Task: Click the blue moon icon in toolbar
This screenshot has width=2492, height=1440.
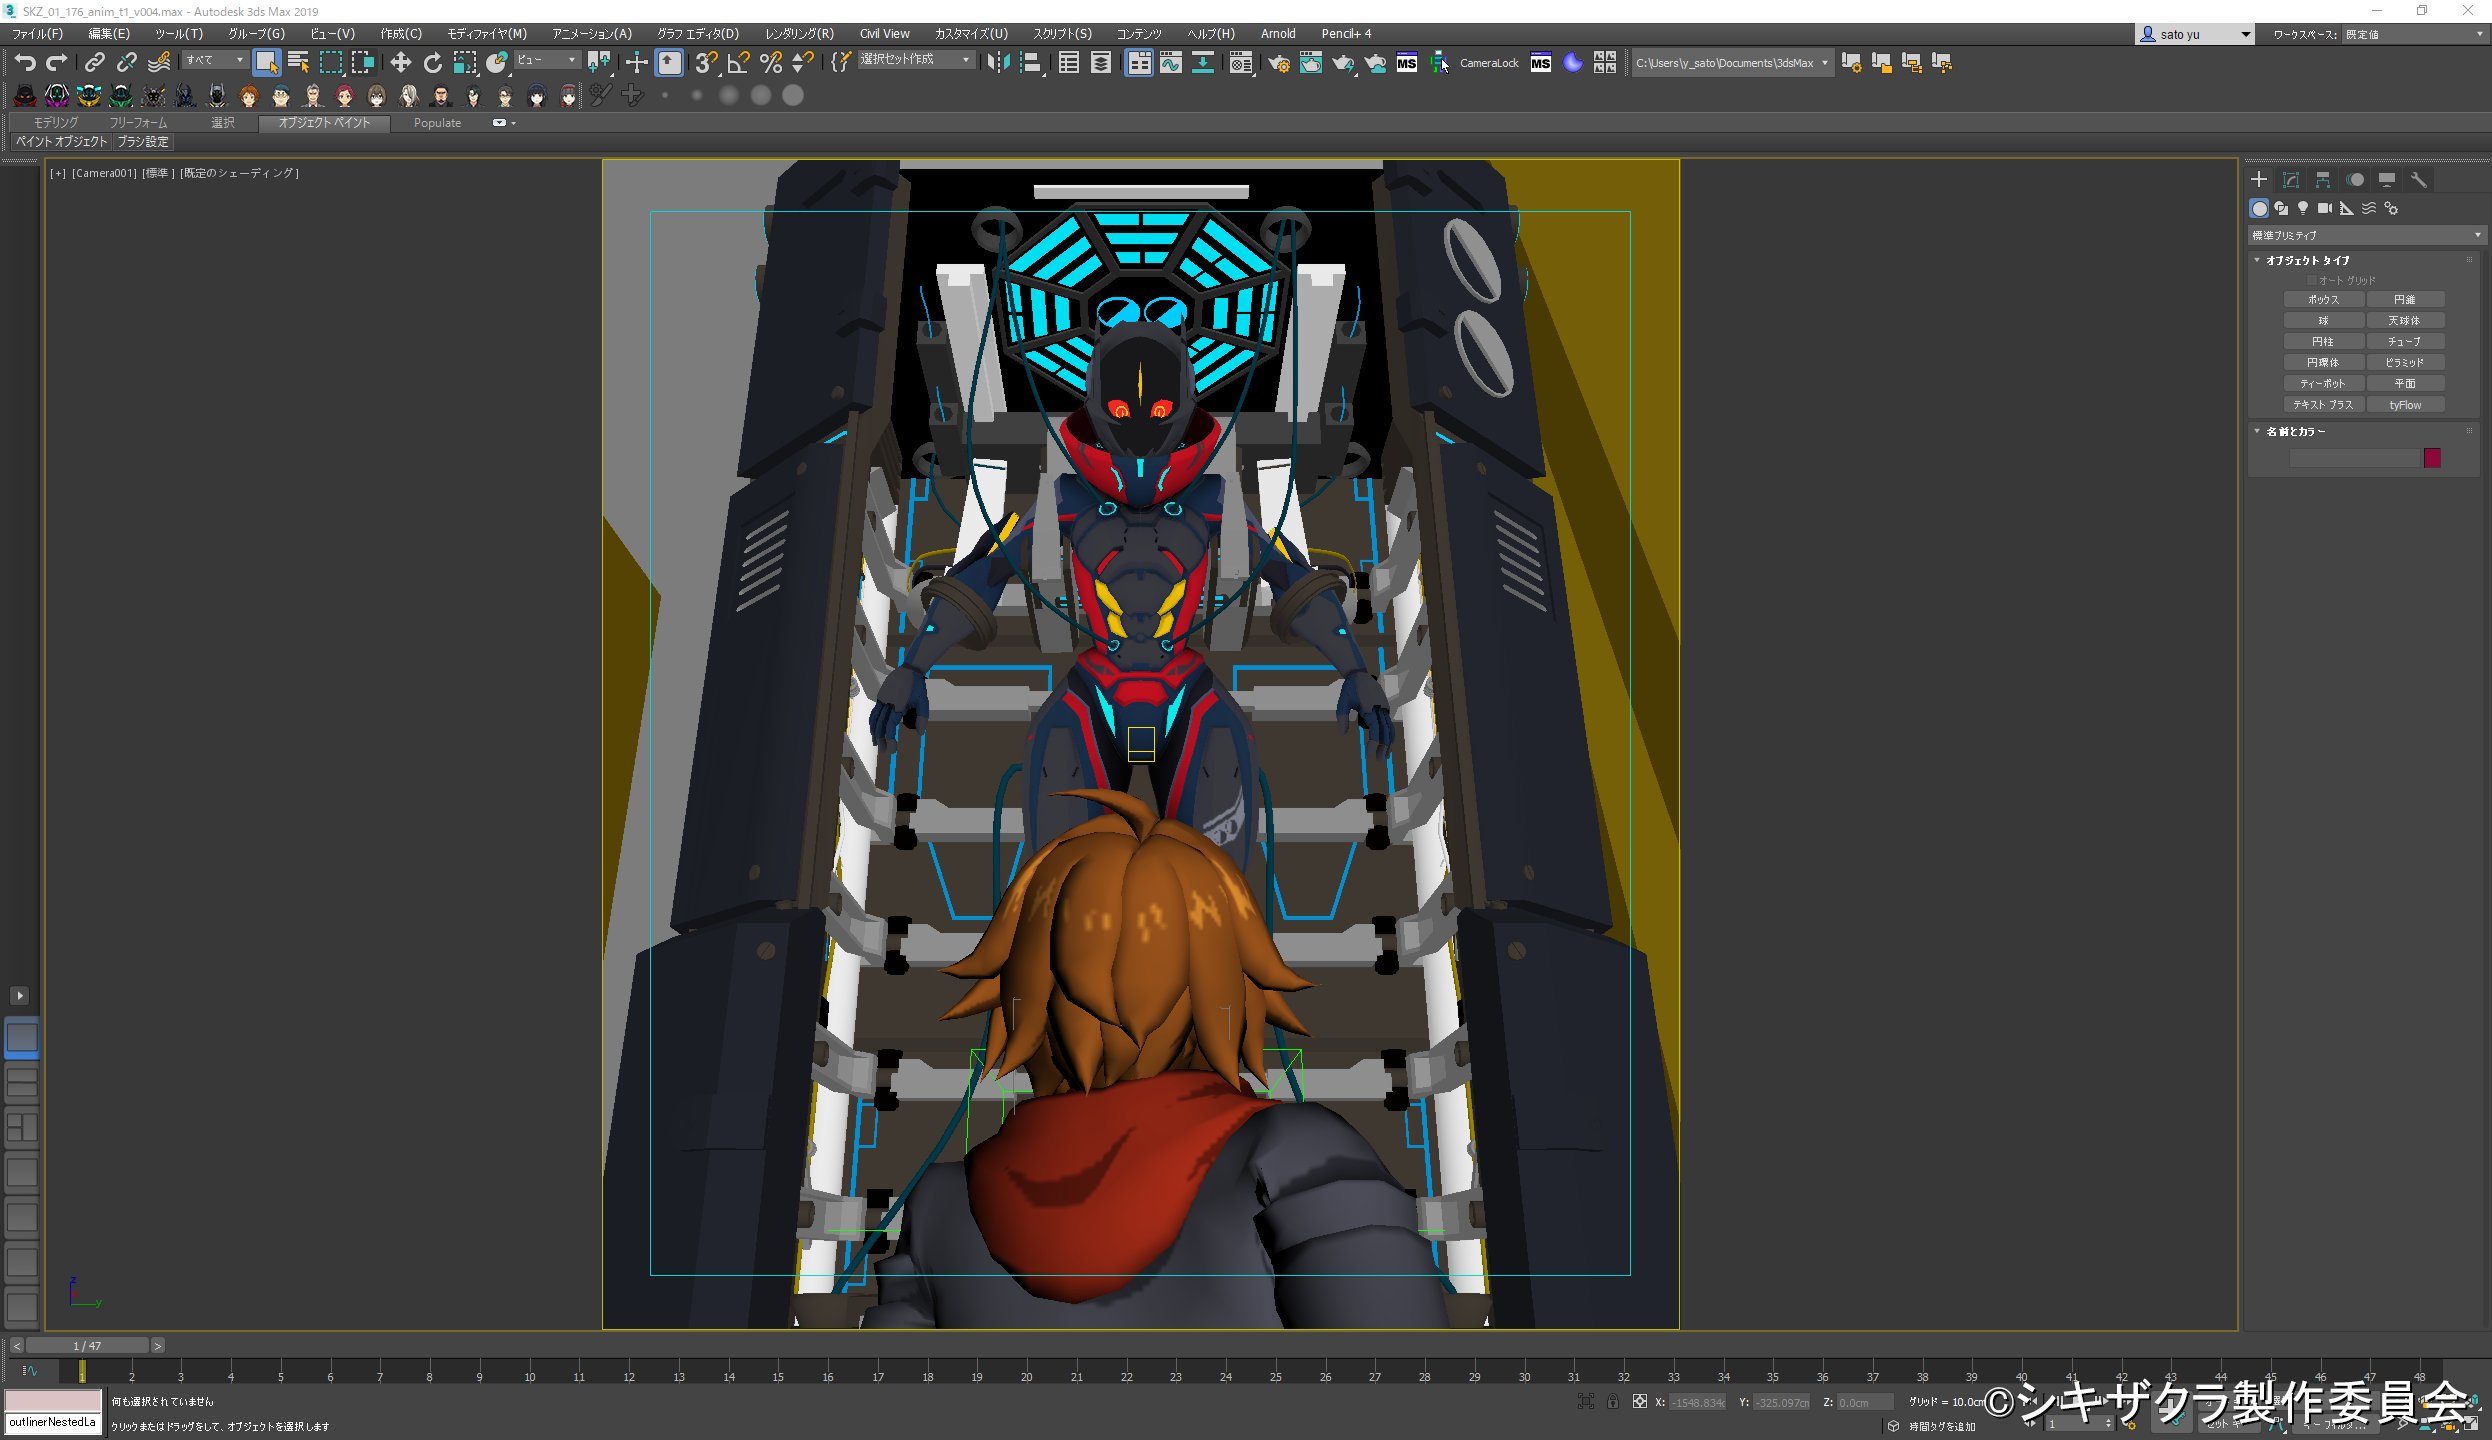Action: pyautogui.click(x=1572, y=63)
